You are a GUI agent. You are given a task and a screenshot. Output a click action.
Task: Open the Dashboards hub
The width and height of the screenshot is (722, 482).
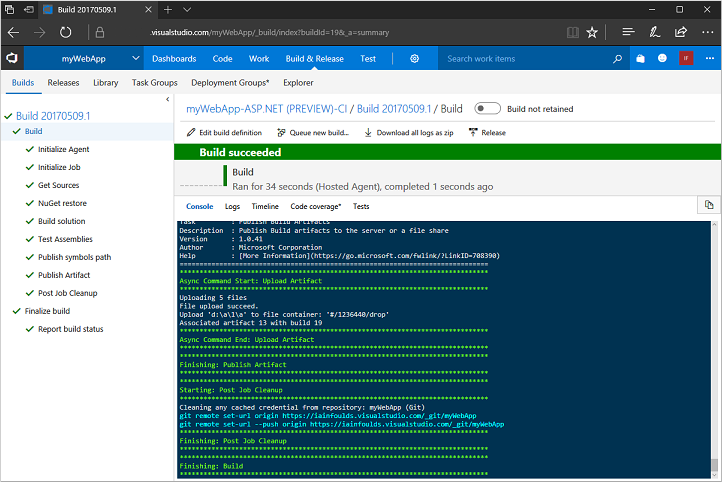(174, 58)
